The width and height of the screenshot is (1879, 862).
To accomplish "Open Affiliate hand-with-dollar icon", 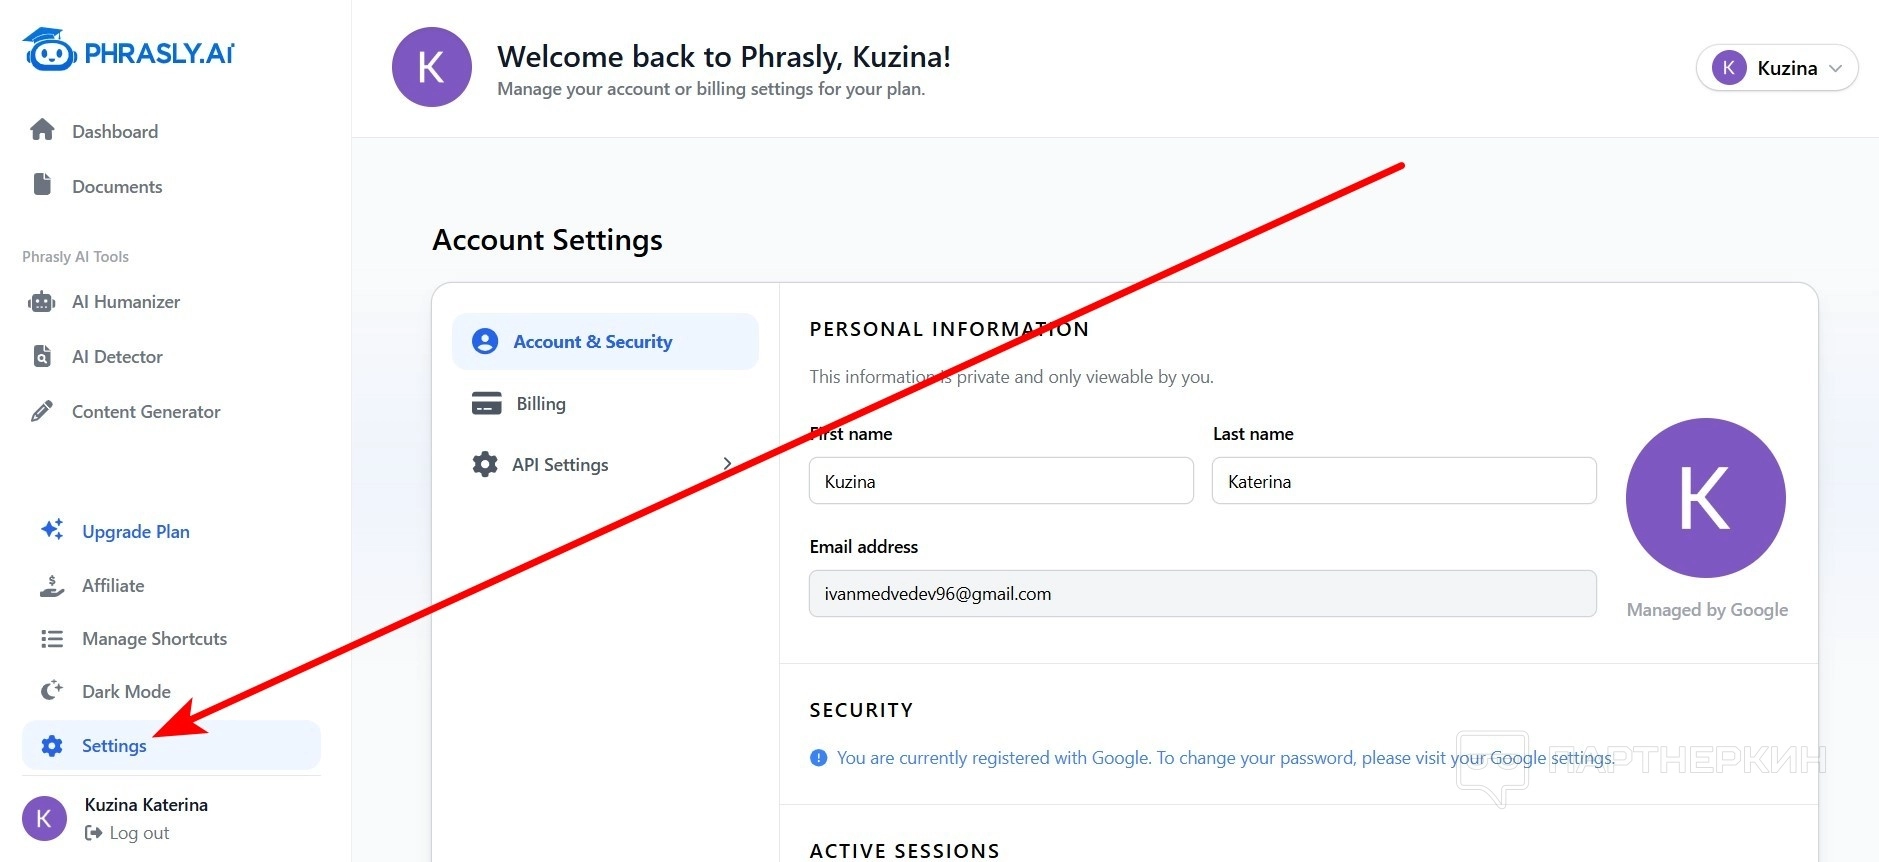I will 52,585.
